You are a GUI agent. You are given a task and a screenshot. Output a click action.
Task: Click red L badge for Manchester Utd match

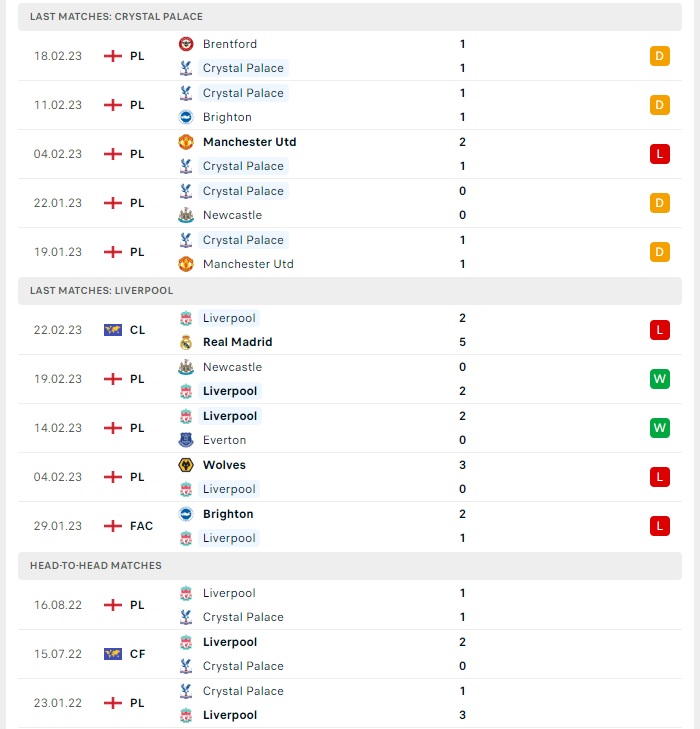tap(660, 154)
